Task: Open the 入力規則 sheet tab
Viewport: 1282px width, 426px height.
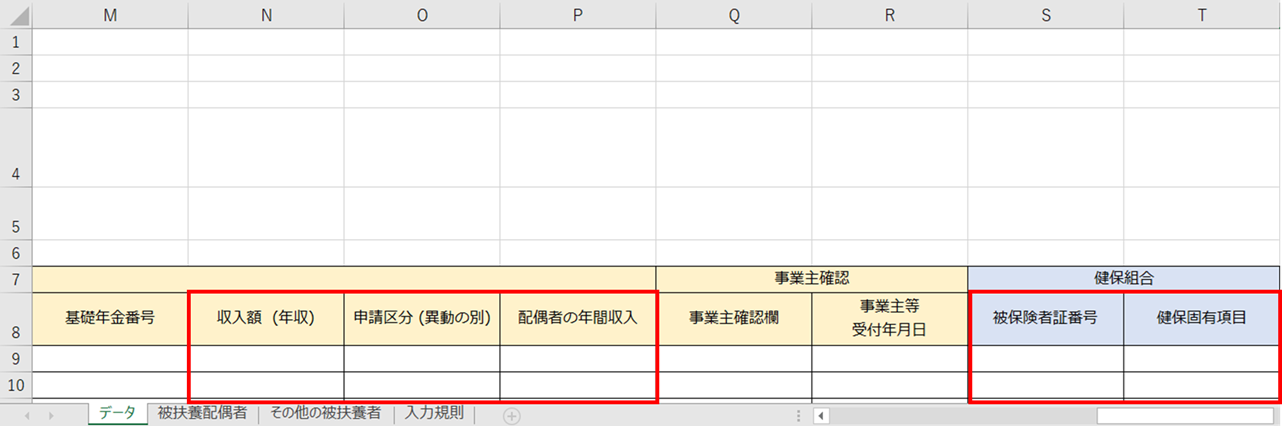Action: pyautogui.click(x=433, y=413)
